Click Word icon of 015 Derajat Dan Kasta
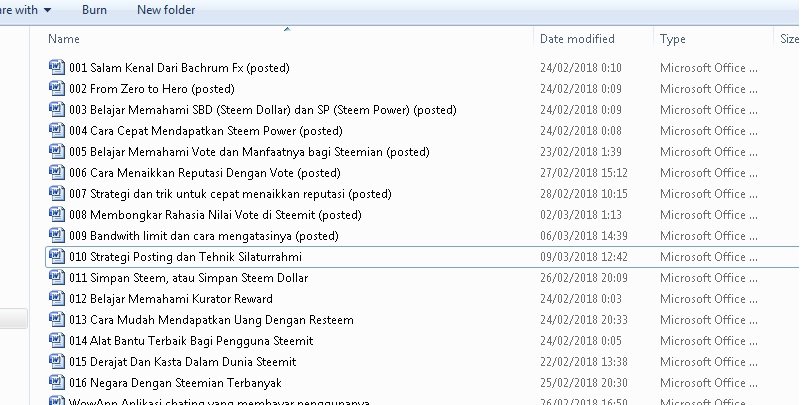 coord(57,362)
